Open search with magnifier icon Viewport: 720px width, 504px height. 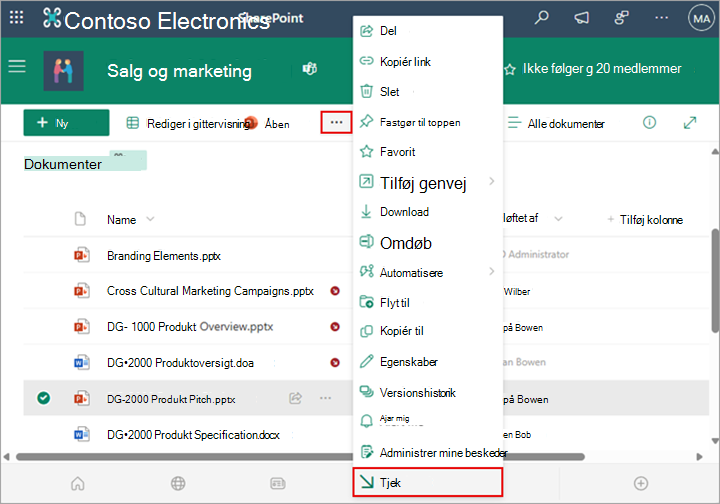point(542,18)
